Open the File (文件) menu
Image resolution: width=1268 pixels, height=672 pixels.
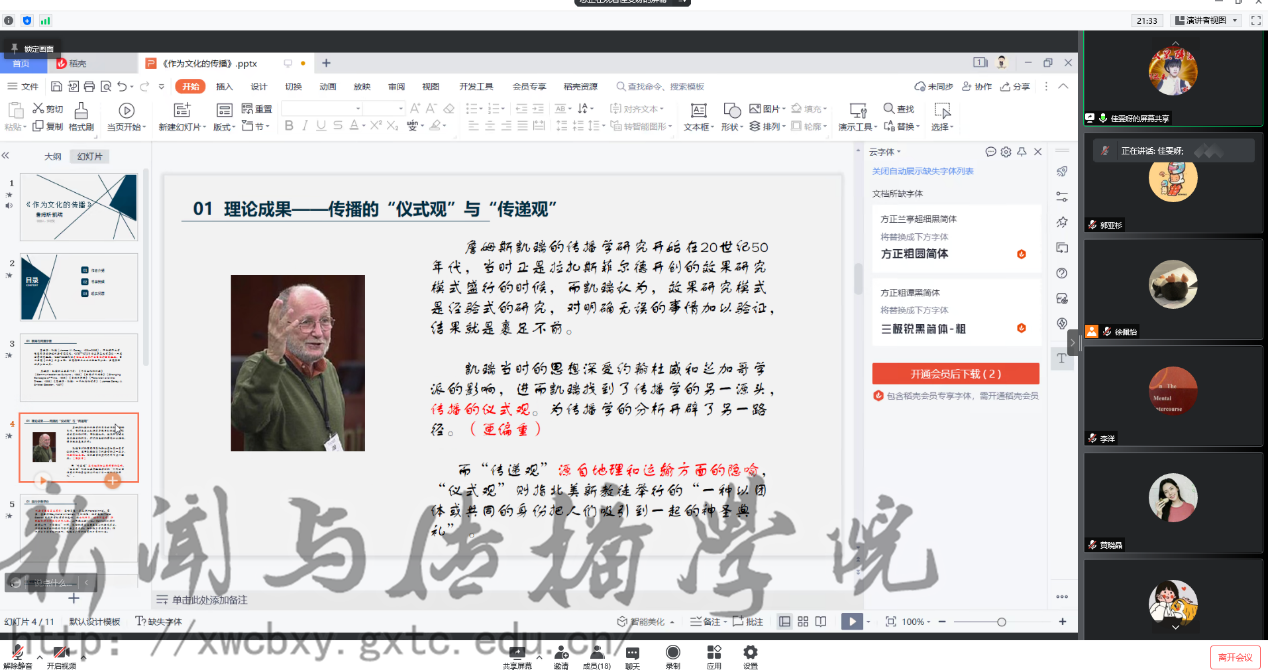coord(24,87)
